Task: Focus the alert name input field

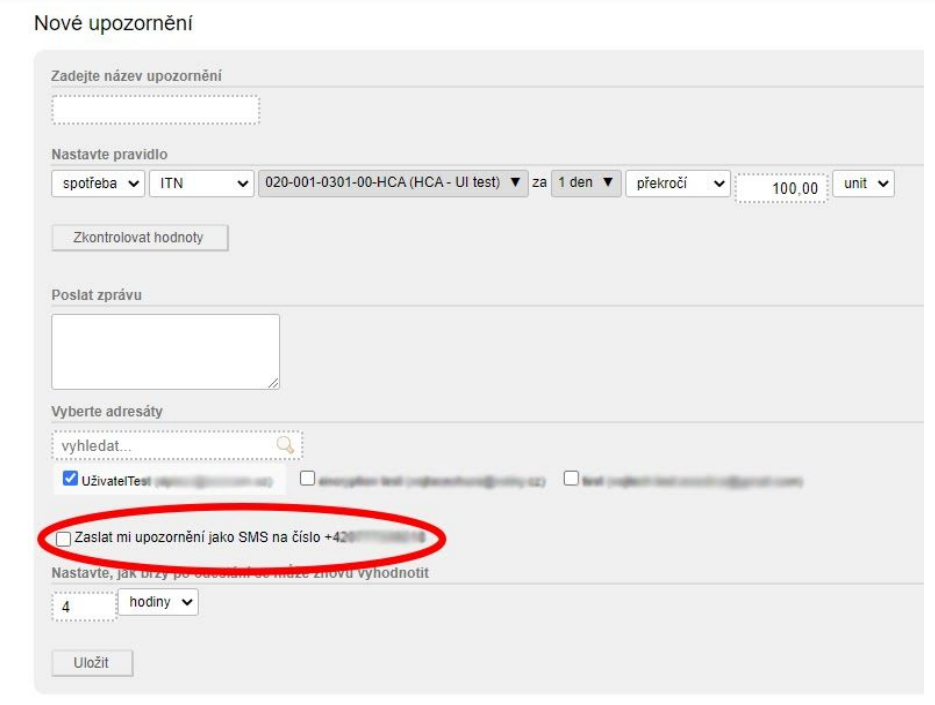Action: click(x=155, y=110)
